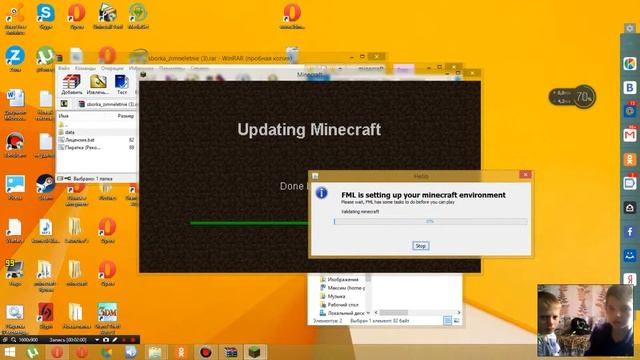Click the green Minecraft update progress bar
The width and height of the screenshot is (640, 360).
point(249,223)
